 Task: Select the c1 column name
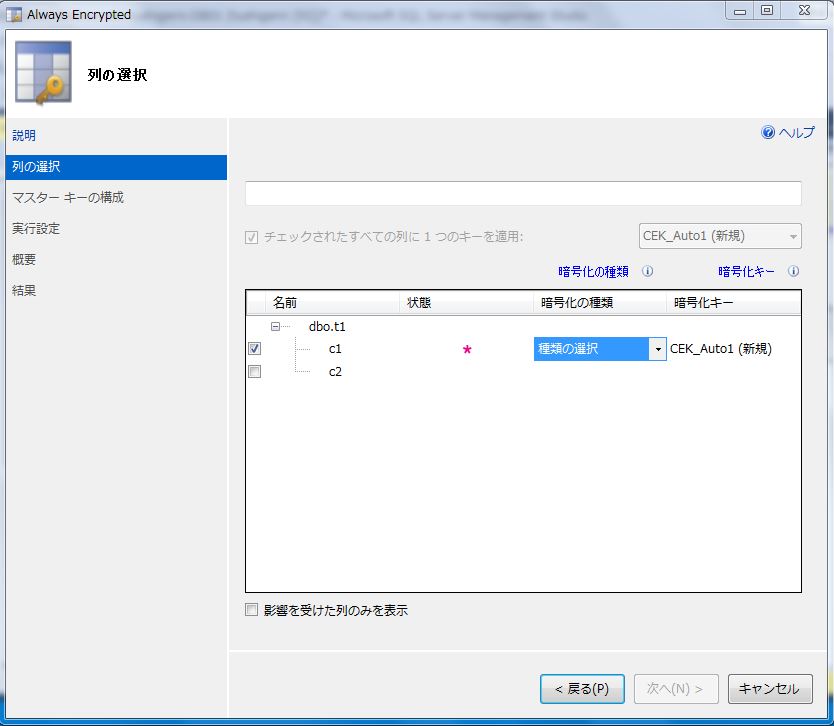335,349
